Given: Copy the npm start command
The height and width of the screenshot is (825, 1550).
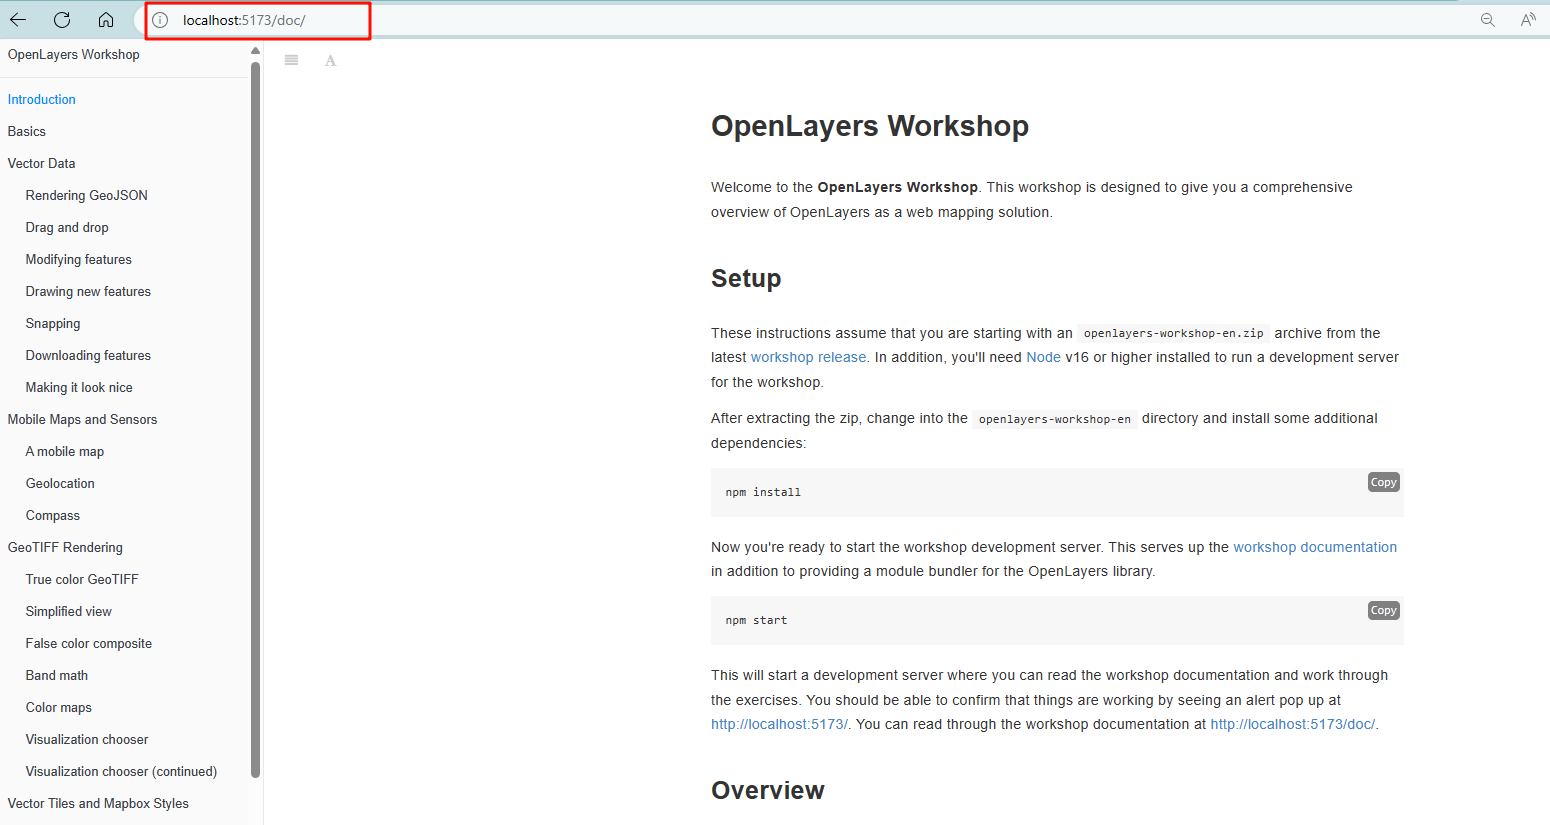Looking at the screenshot, I should (1383, 610).
